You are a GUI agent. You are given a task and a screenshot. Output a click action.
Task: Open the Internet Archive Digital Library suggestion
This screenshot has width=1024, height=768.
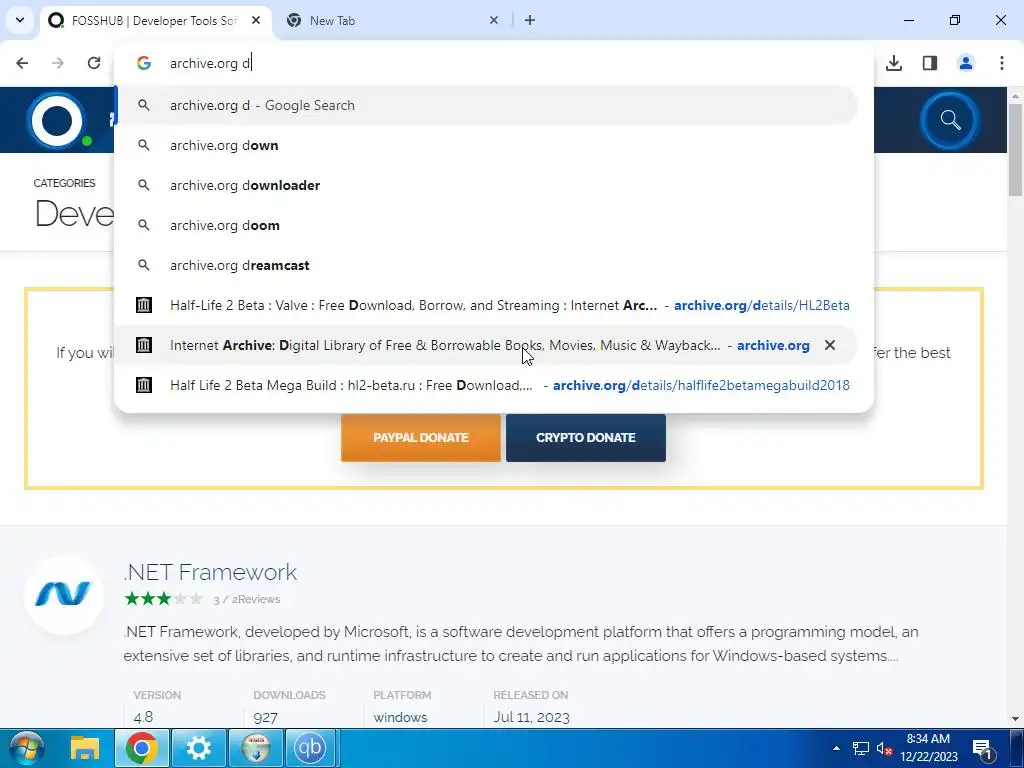(486, 345)
